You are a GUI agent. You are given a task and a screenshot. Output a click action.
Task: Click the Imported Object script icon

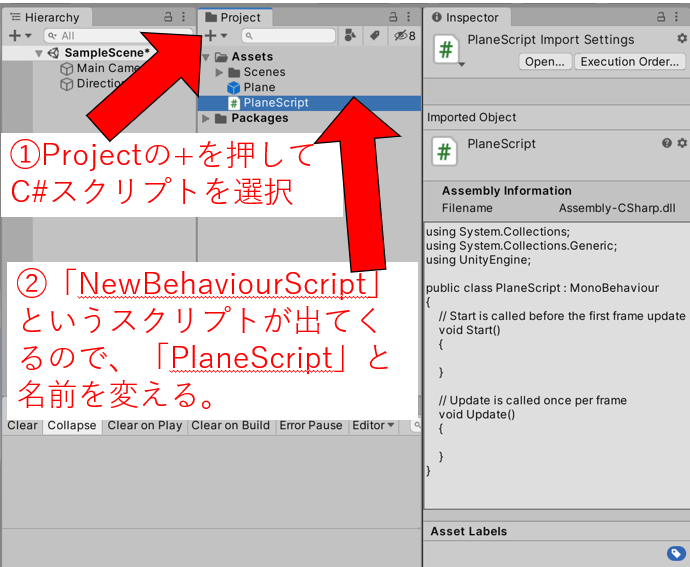coord(444,152)
